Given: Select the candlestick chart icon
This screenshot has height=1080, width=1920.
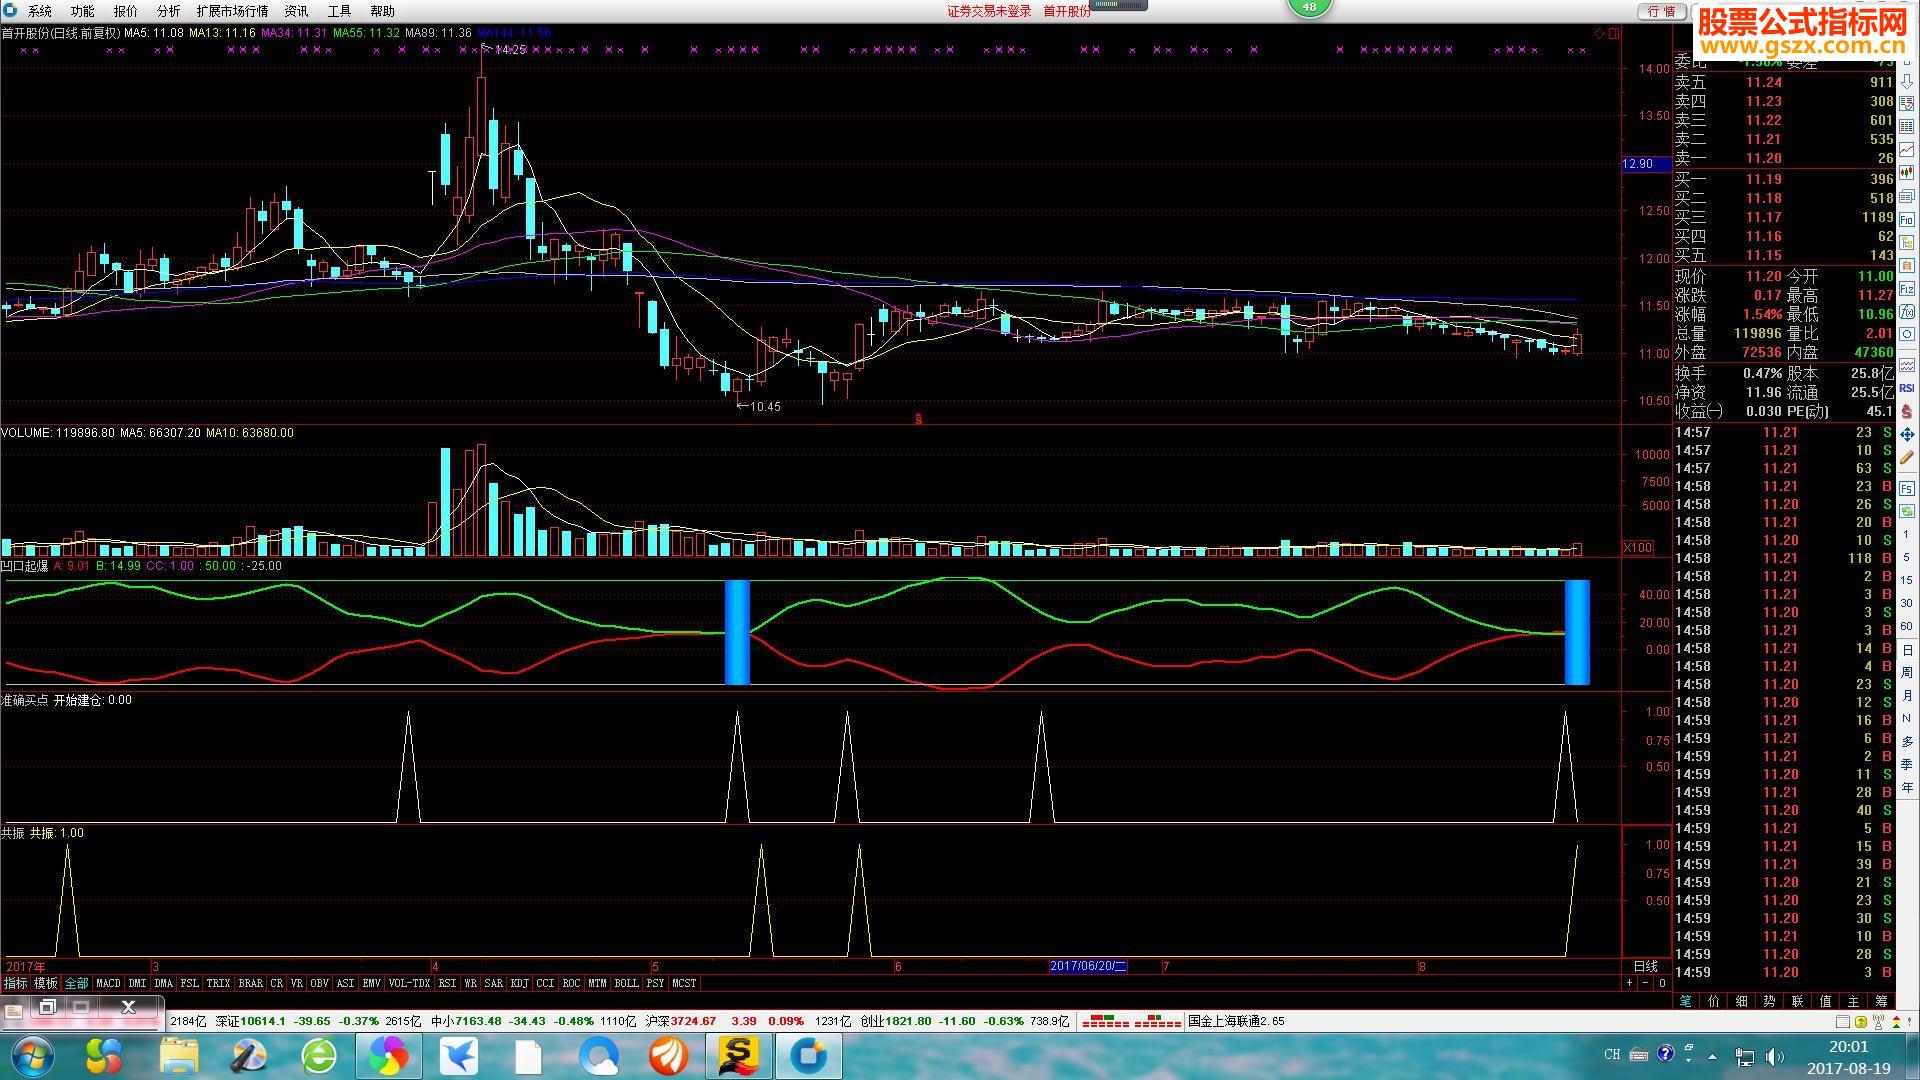Looking at the screenshot, I should click(1907, 171).
